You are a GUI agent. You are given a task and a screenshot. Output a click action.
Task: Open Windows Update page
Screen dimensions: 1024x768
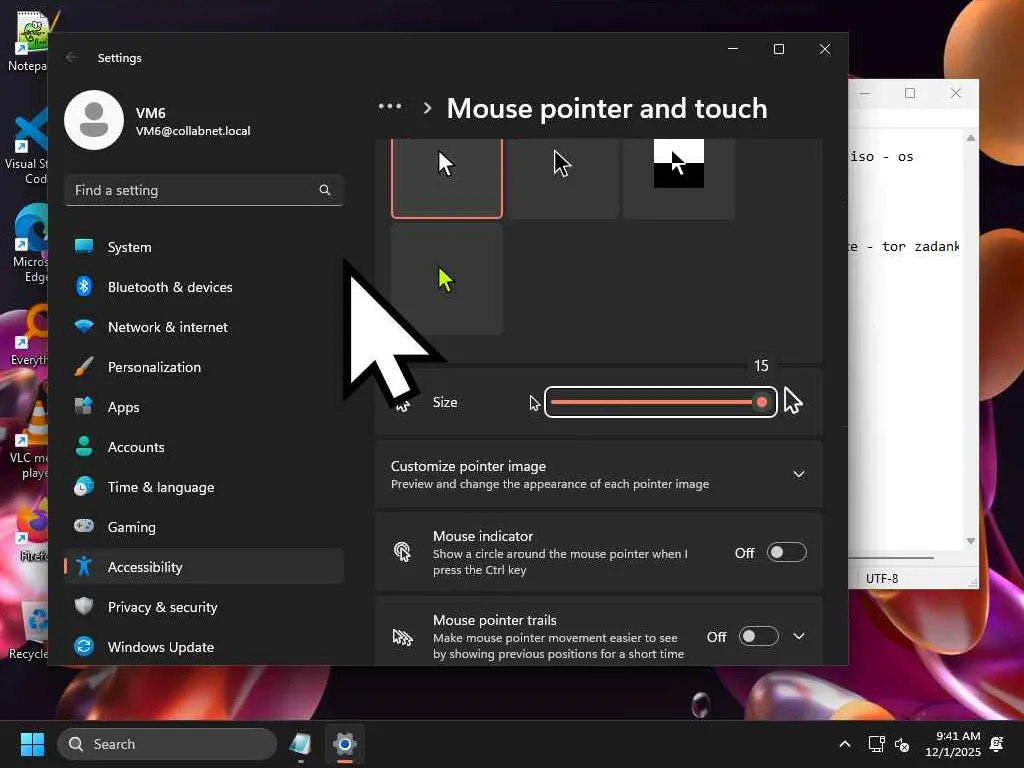(x=204, y=647)
